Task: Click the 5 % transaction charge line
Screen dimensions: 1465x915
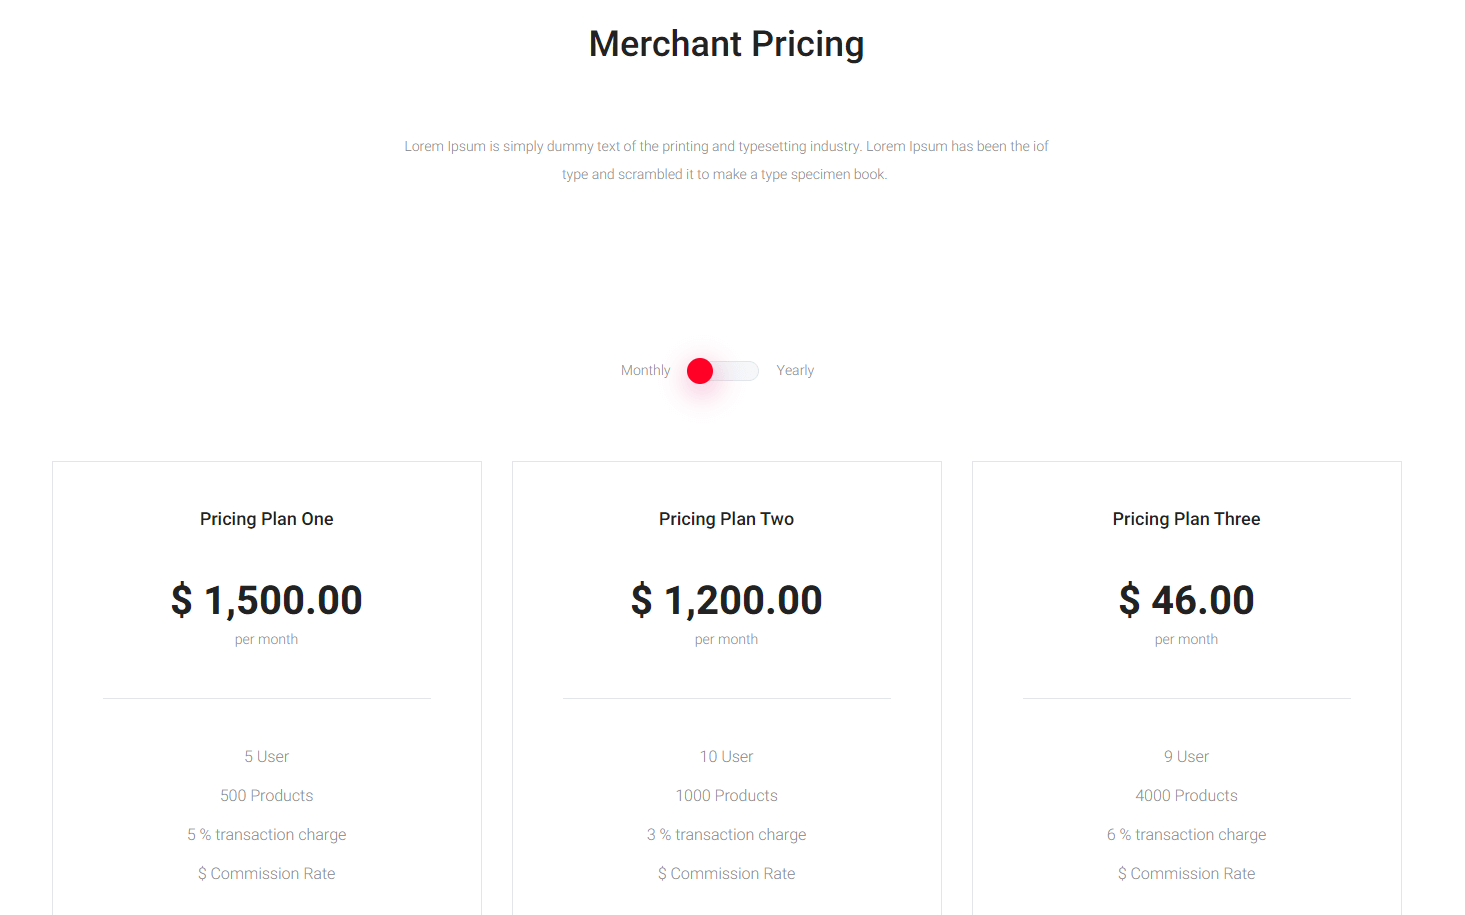Action: point(266,835)
